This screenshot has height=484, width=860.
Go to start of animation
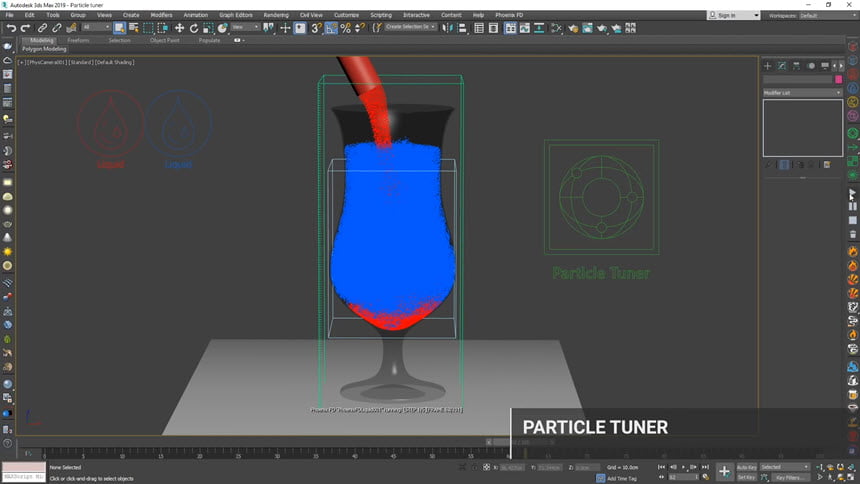click(x=661, y=467)
